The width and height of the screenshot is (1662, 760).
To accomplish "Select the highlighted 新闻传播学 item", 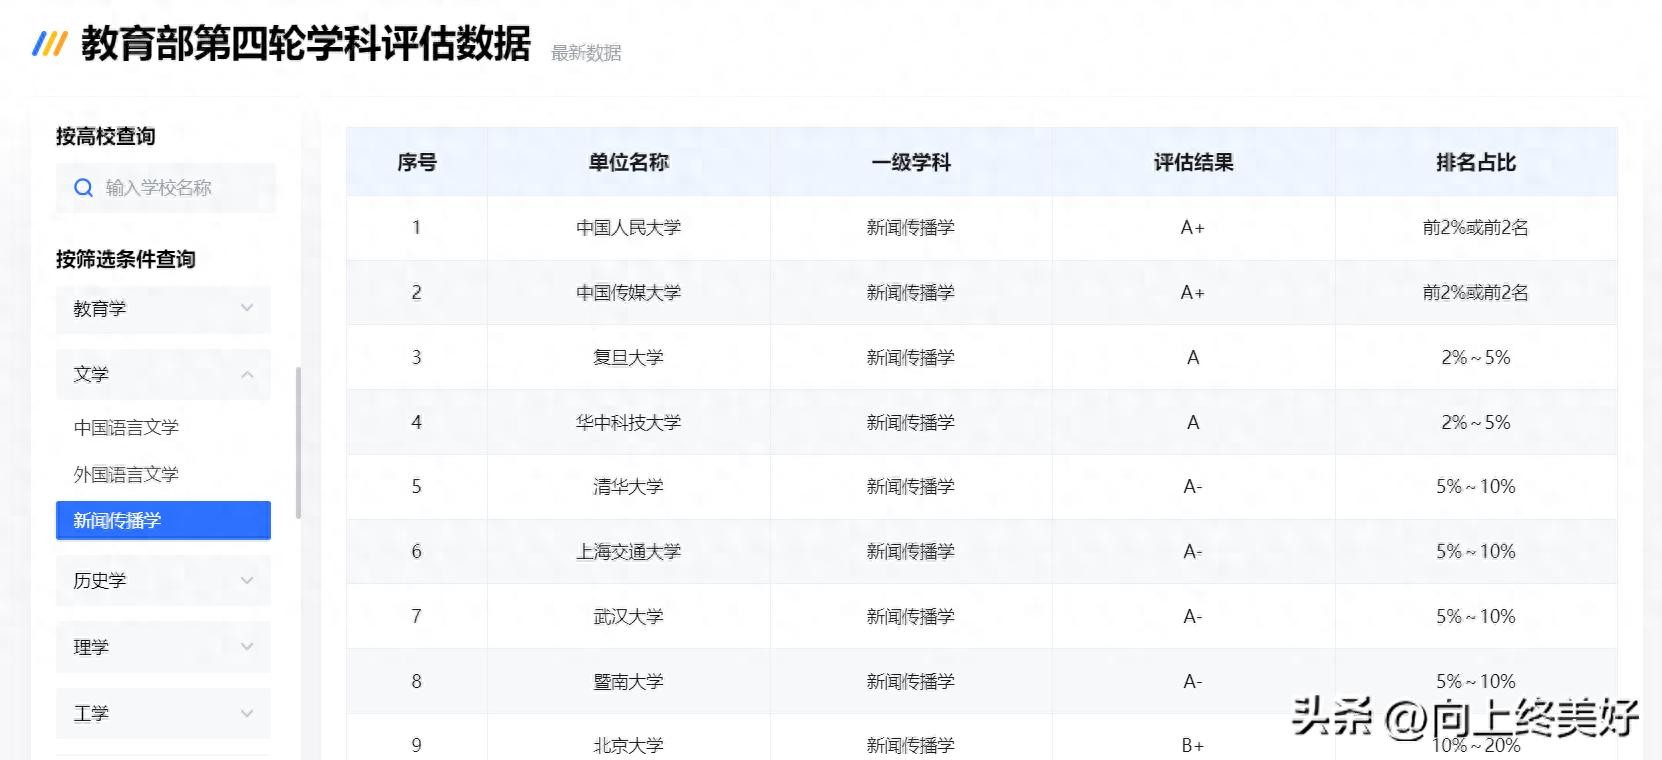I will coord(163,521).
